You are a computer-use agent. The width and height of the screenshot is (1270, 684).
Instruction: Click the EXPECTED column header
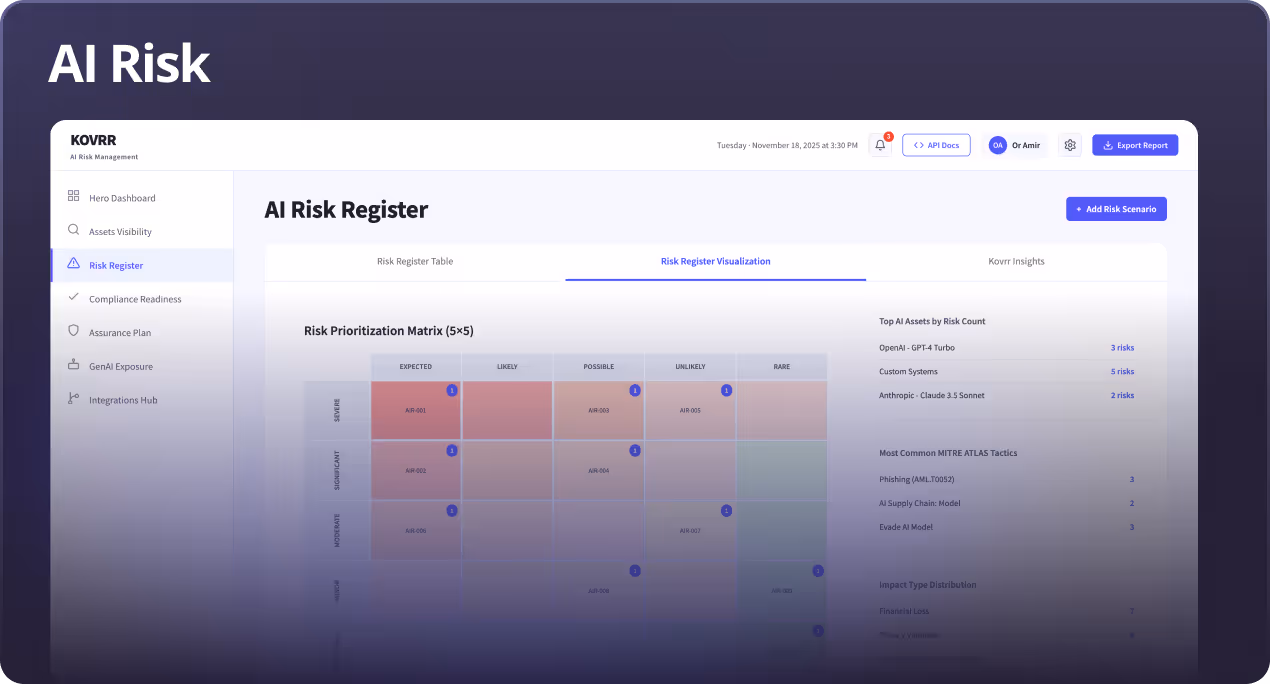416,367
